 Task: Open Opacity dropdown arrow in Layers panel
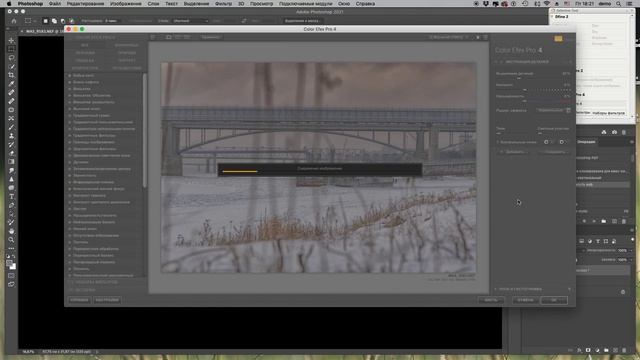point(631,250)
